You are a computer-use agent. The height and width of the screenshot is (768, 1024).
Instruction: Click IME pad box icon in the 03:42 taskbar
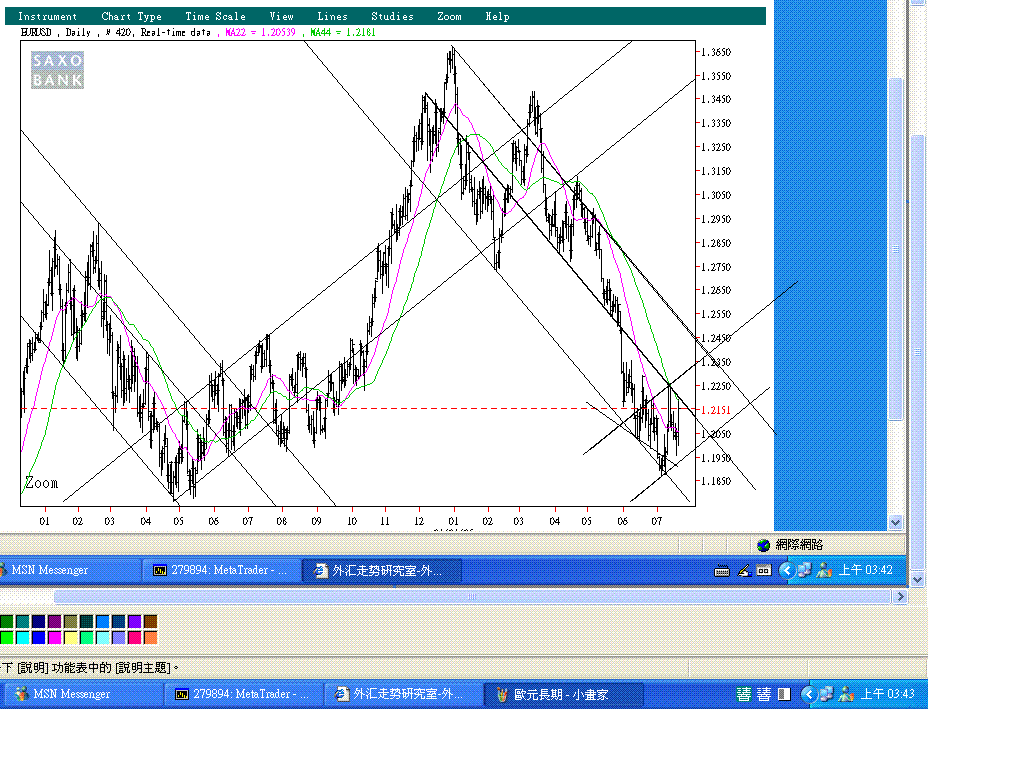(763, 570)
